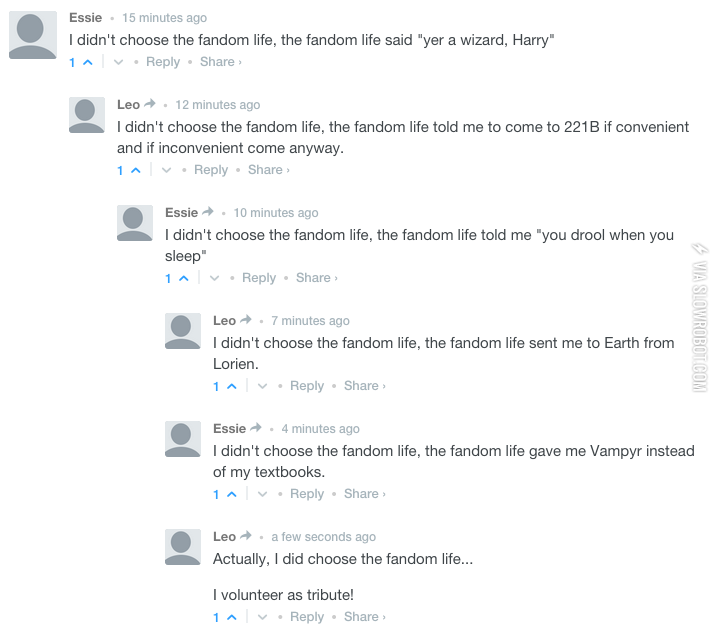Upvote Leo's "I volunteer as tribute" comment
The height and width of the screenshot is (634, 710).
(231, 617)
